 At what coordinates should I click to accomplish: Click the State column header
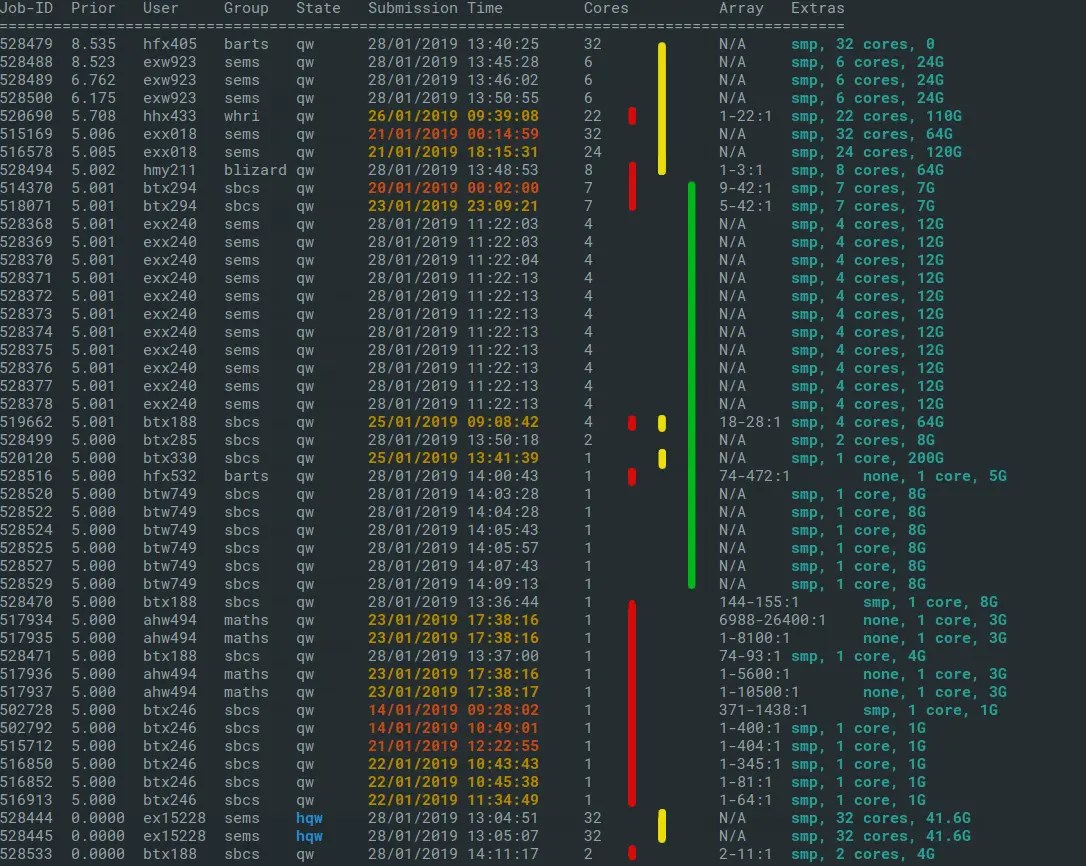point(318,8)
